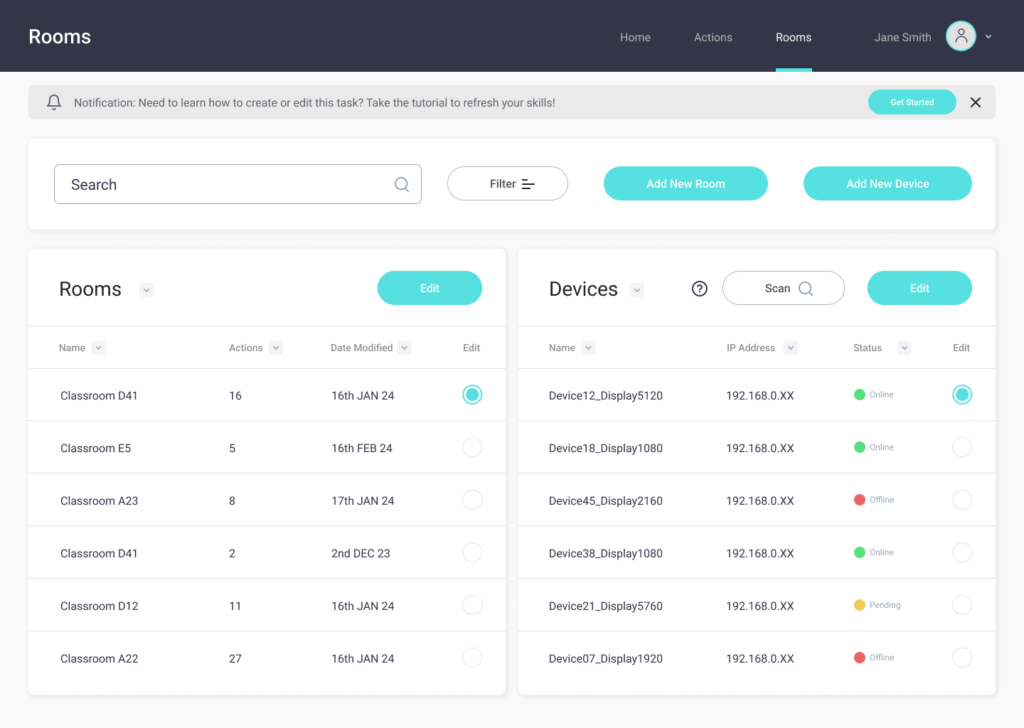1024x728 pixels.
Task: Select the Classroom E5 edit radio button
Action: [472, 447]
